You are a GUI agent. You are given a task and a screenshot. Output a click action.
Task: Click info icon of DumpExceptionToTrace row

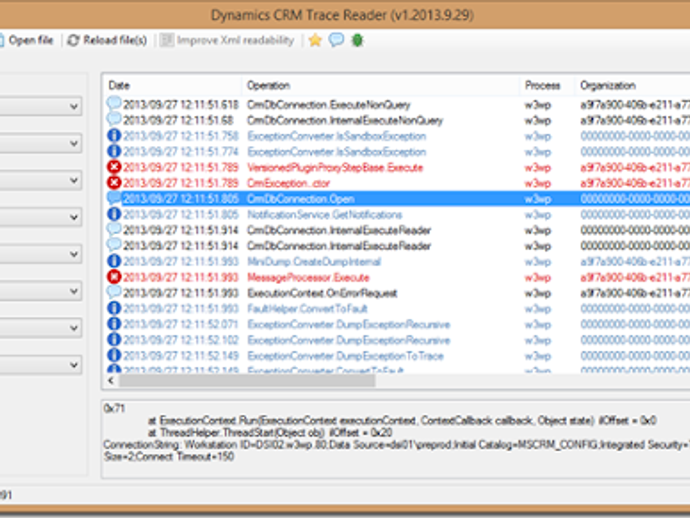click(x=114, y=356)
